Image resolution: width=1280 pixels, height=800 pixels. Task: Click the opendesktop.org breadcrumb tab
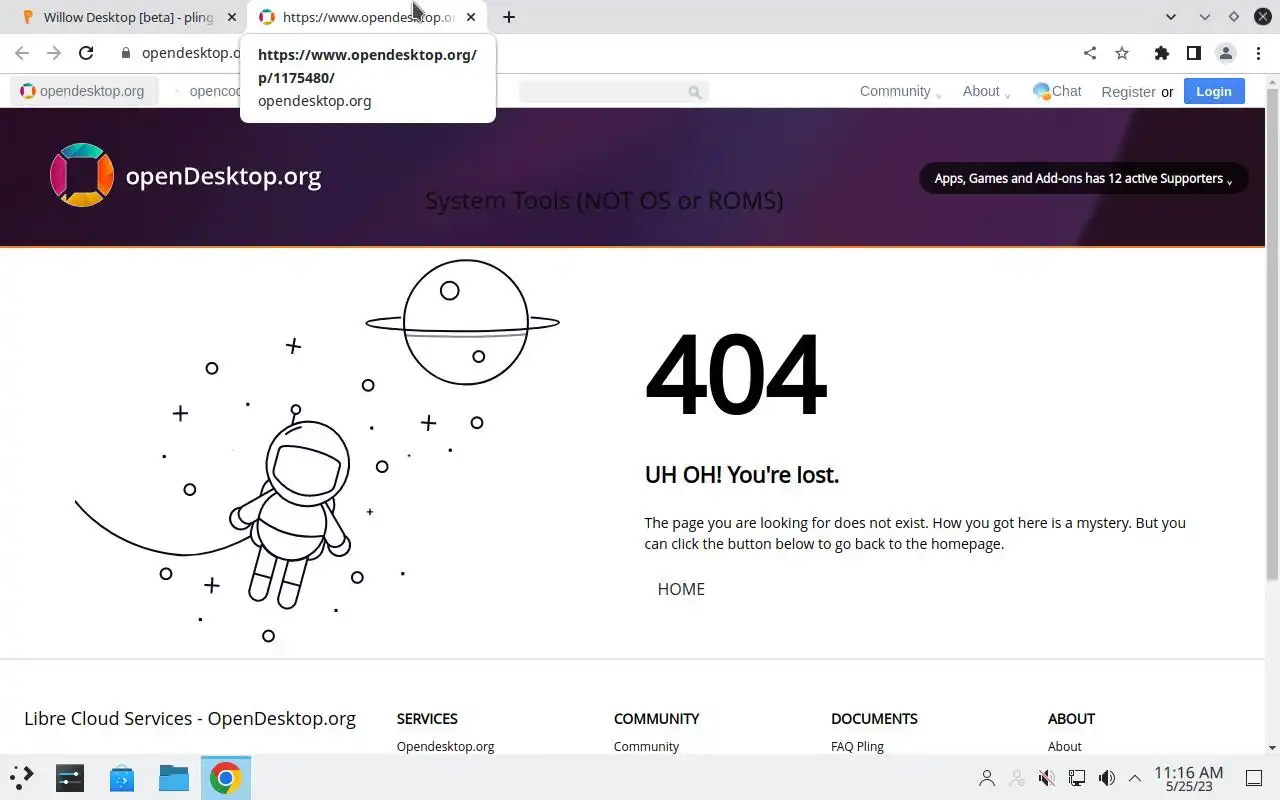[x=84, y=91]
